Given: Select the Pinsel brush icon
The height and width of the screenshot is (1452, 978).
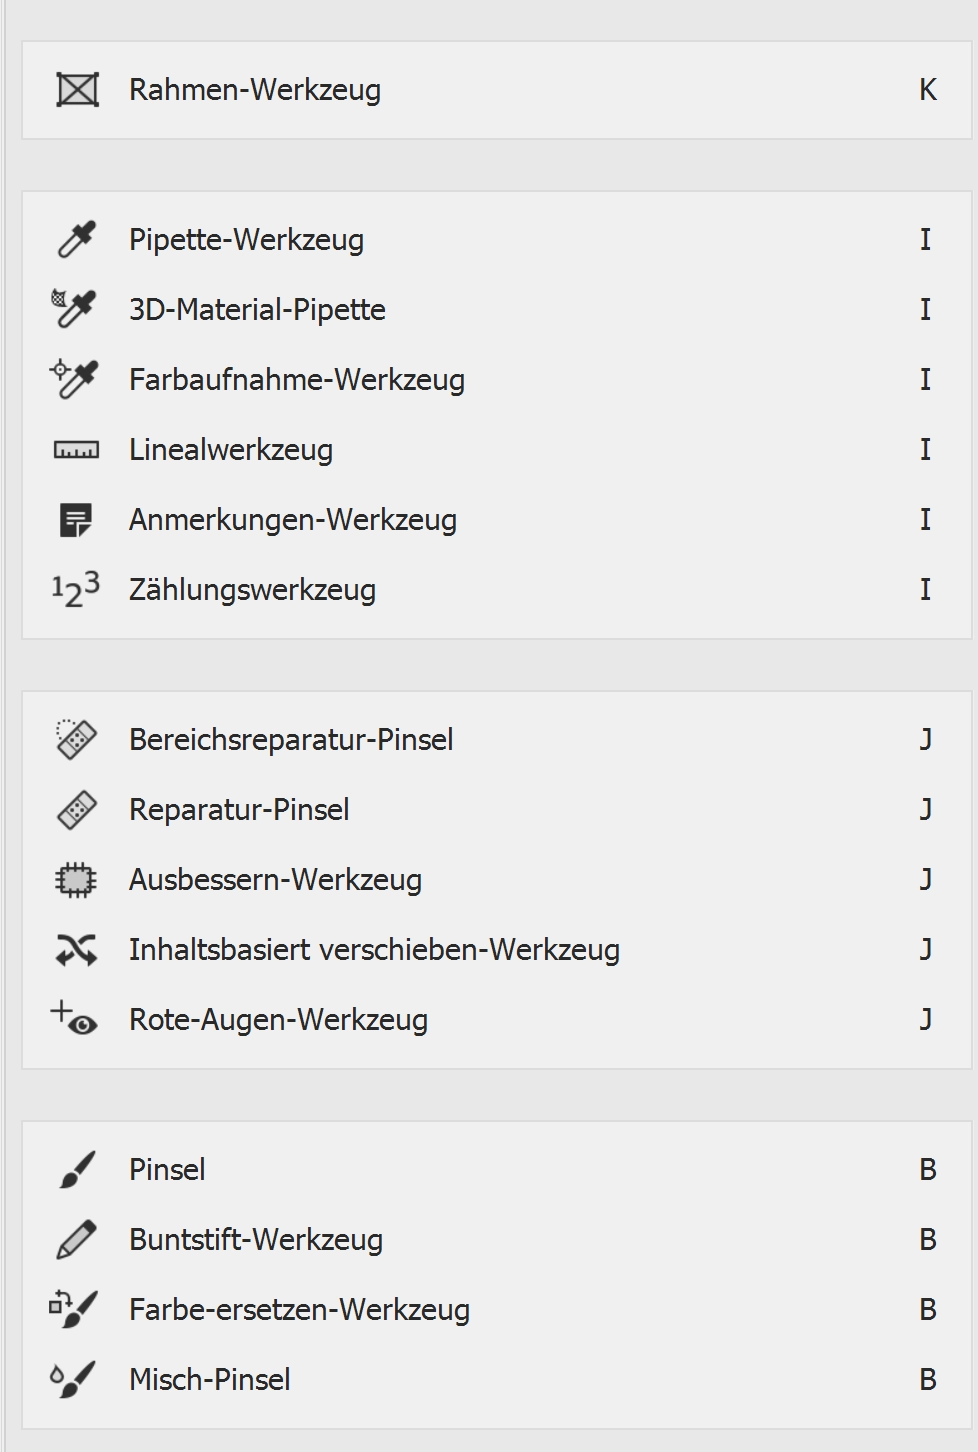Looking at the screenshot, I should [x=77, y=1169].
